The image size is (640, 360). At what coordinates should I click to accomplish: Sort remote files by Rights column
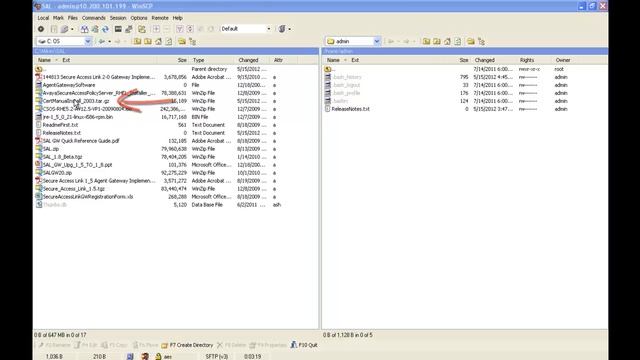click(x=527, y=60)
